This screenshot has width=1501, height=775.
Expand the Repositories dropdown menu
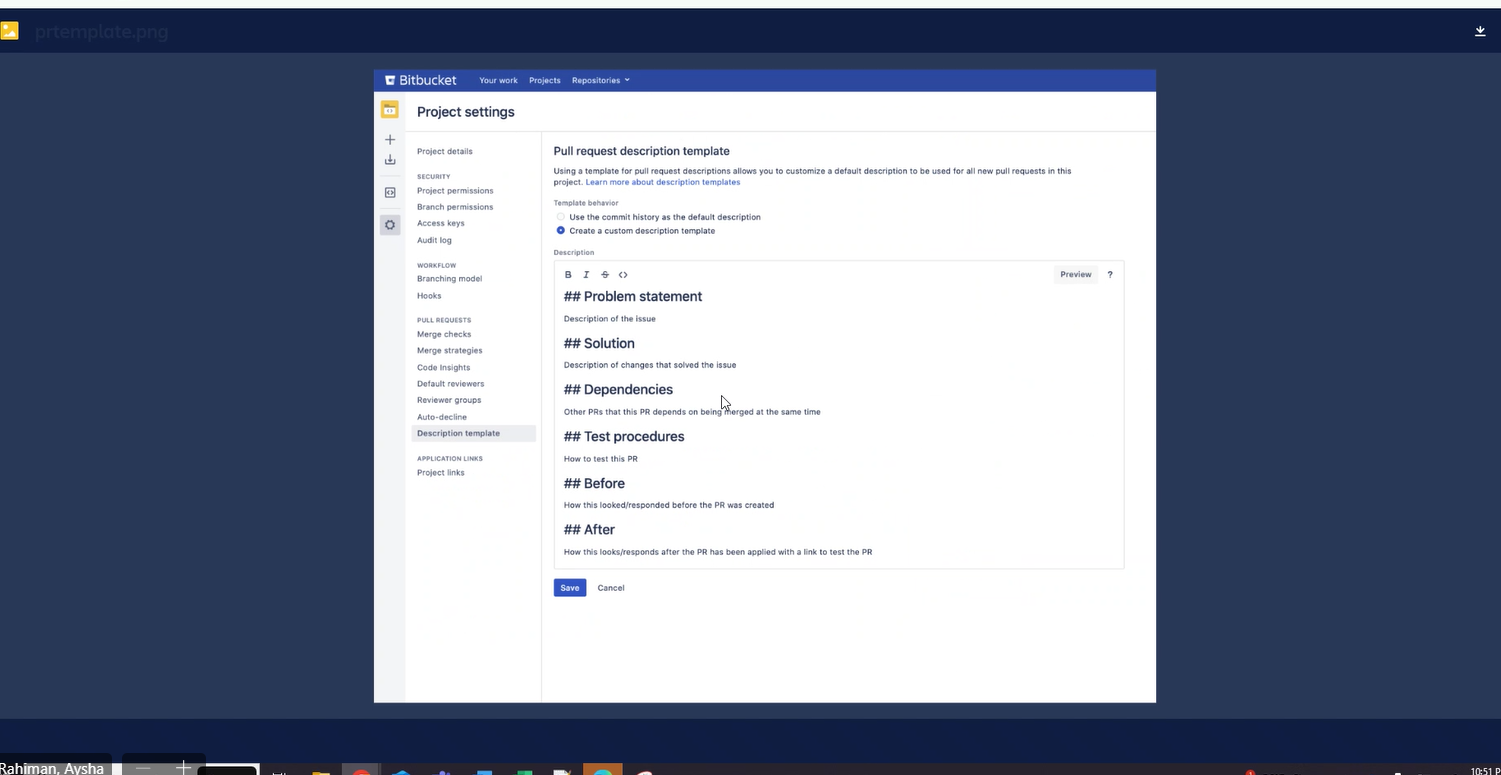(x=601, y=80)
